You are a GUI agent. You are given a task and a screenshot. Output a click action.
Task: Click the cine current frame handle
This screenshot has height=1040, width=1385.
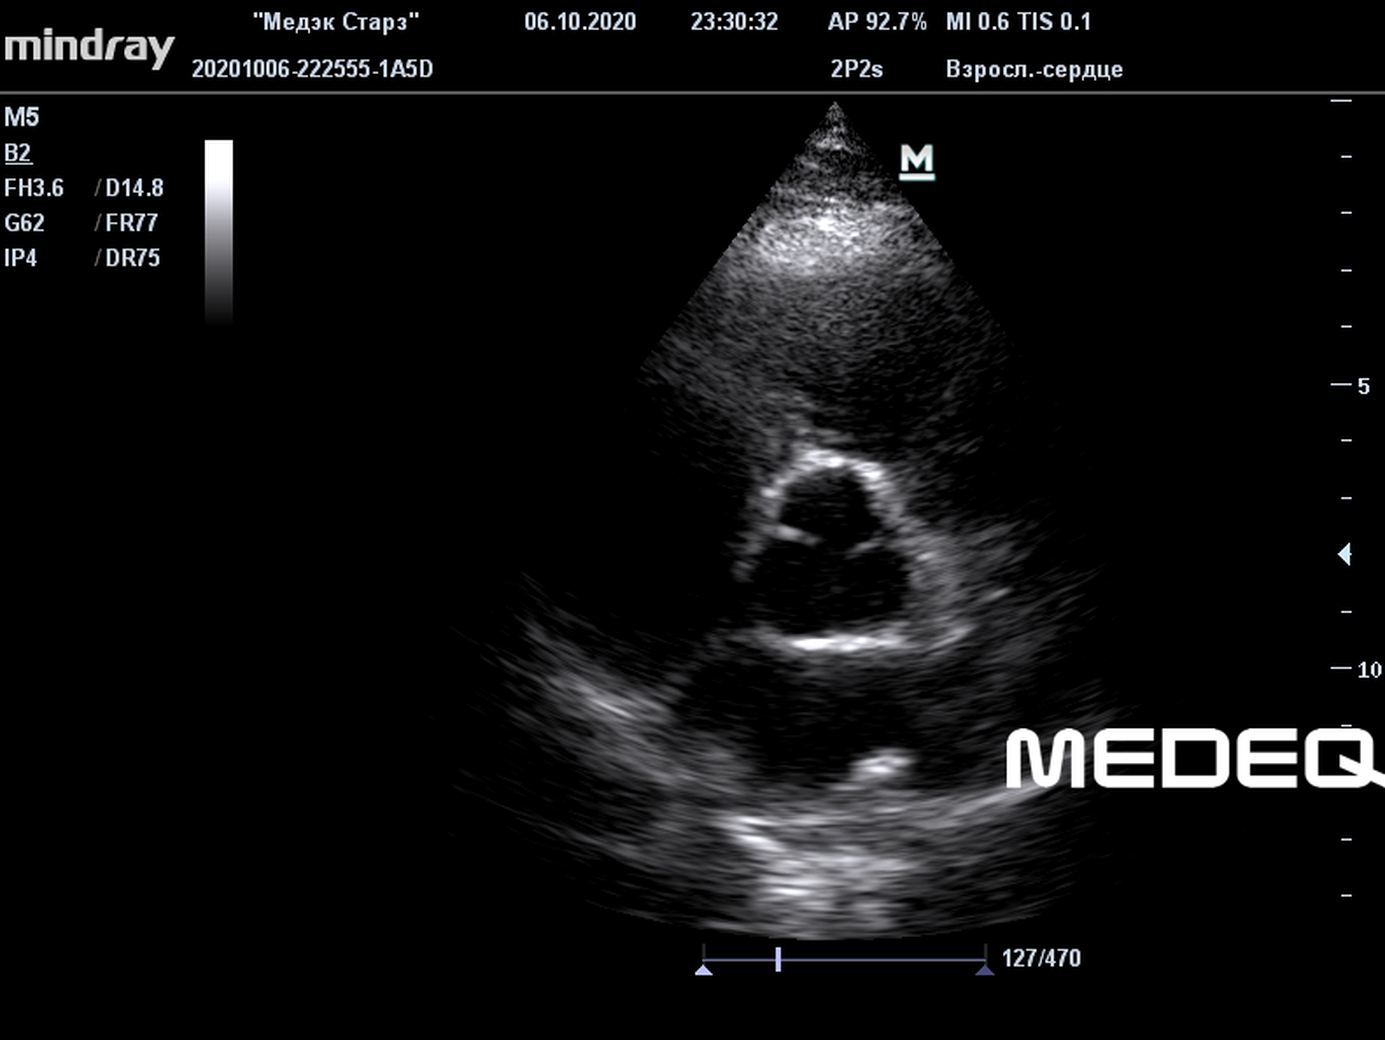[778, 960]
